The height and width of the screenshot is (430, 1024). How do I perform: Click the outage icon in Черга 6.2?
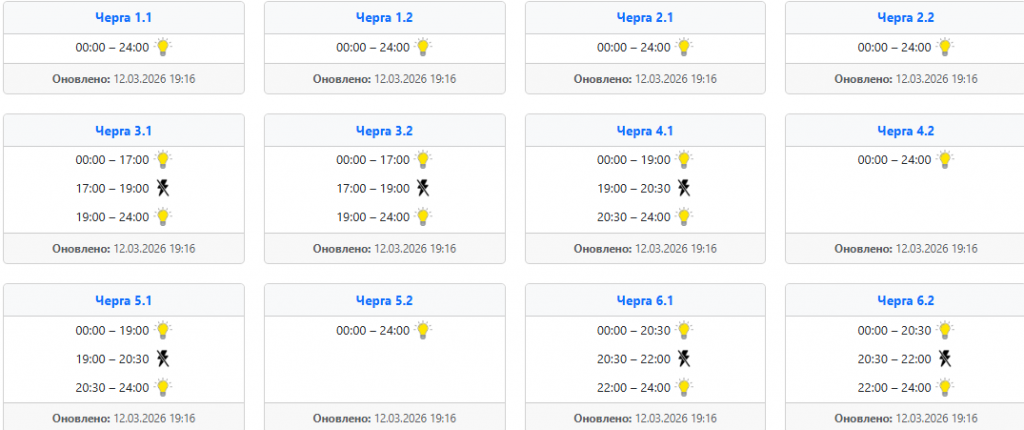point(944,359)
